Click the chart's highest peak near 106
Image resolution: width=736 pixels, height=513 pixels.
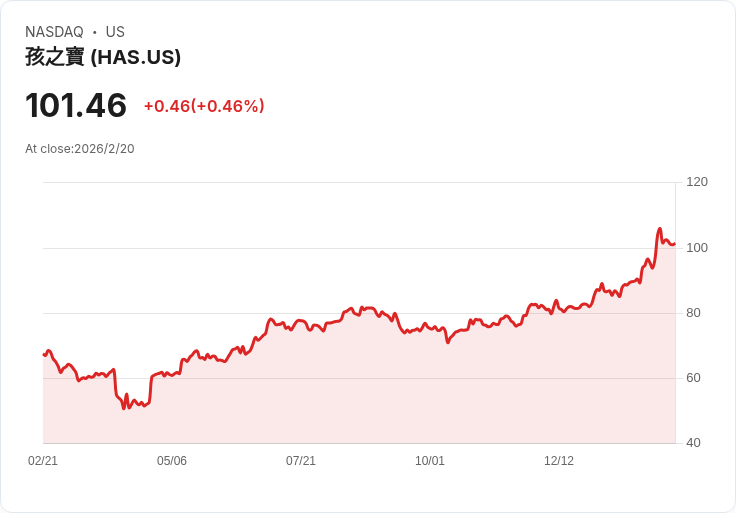point(659,229)
